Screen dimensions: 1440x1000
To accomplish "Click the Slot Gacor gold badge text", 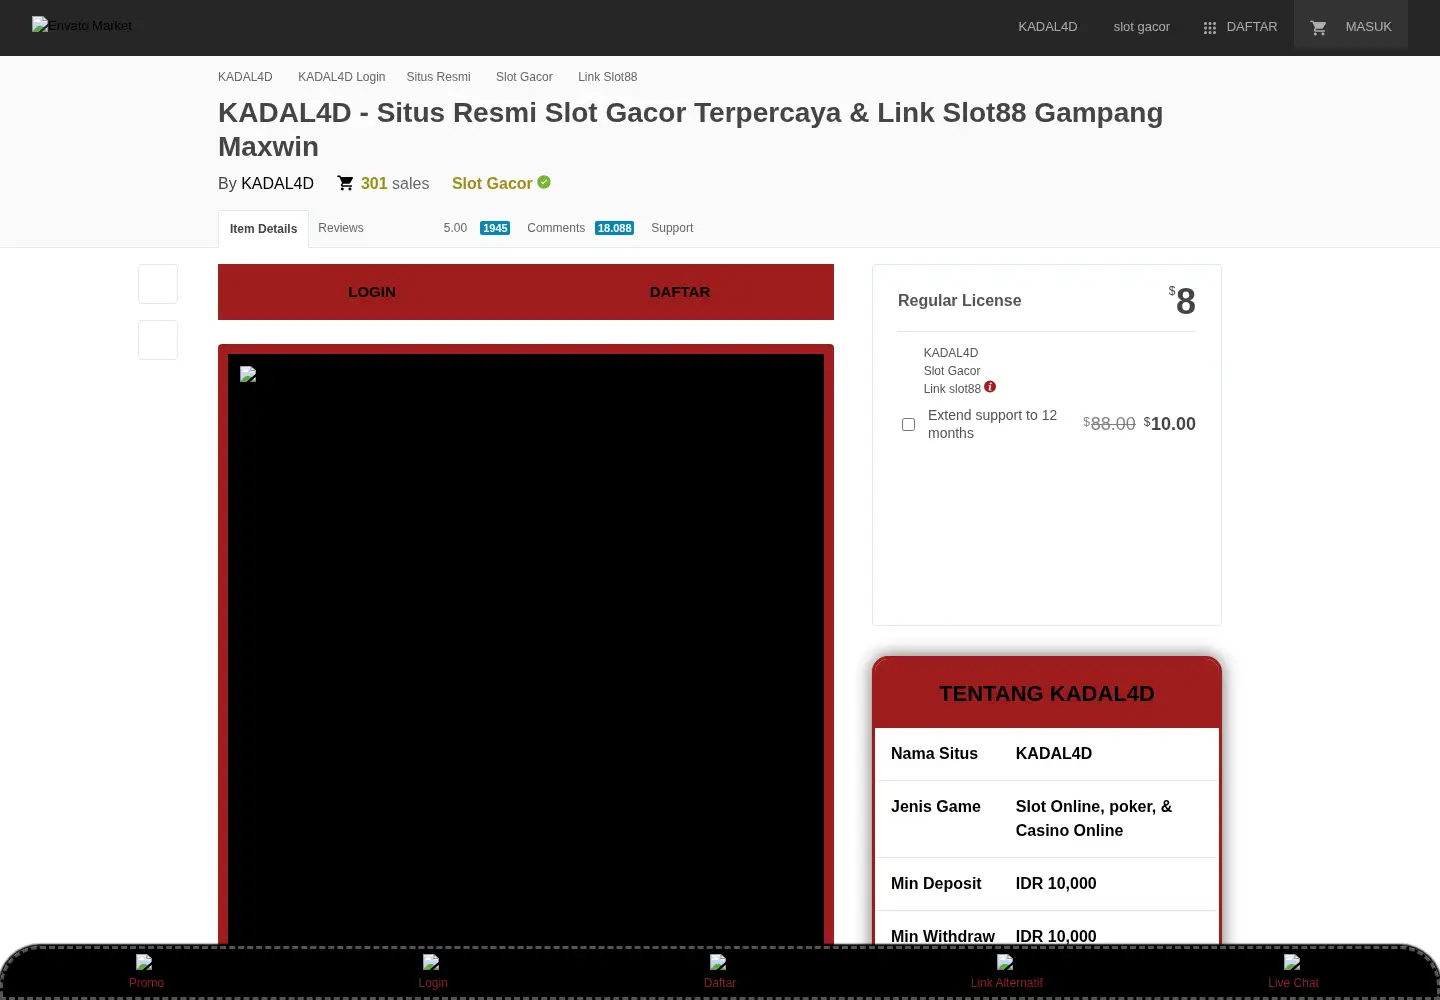I will point(492,184).
